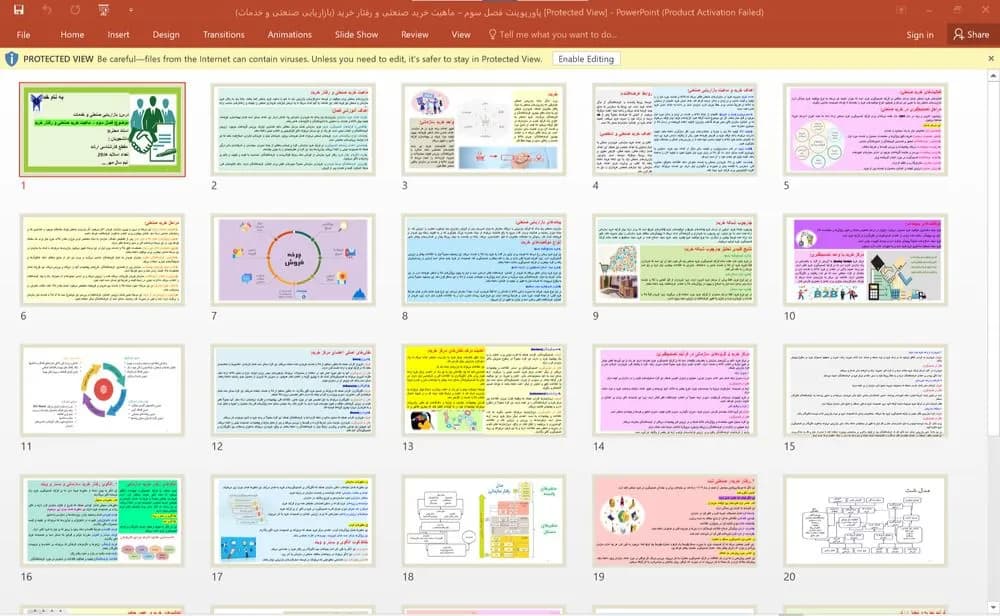Open the Insert tab

pos(118,35)
